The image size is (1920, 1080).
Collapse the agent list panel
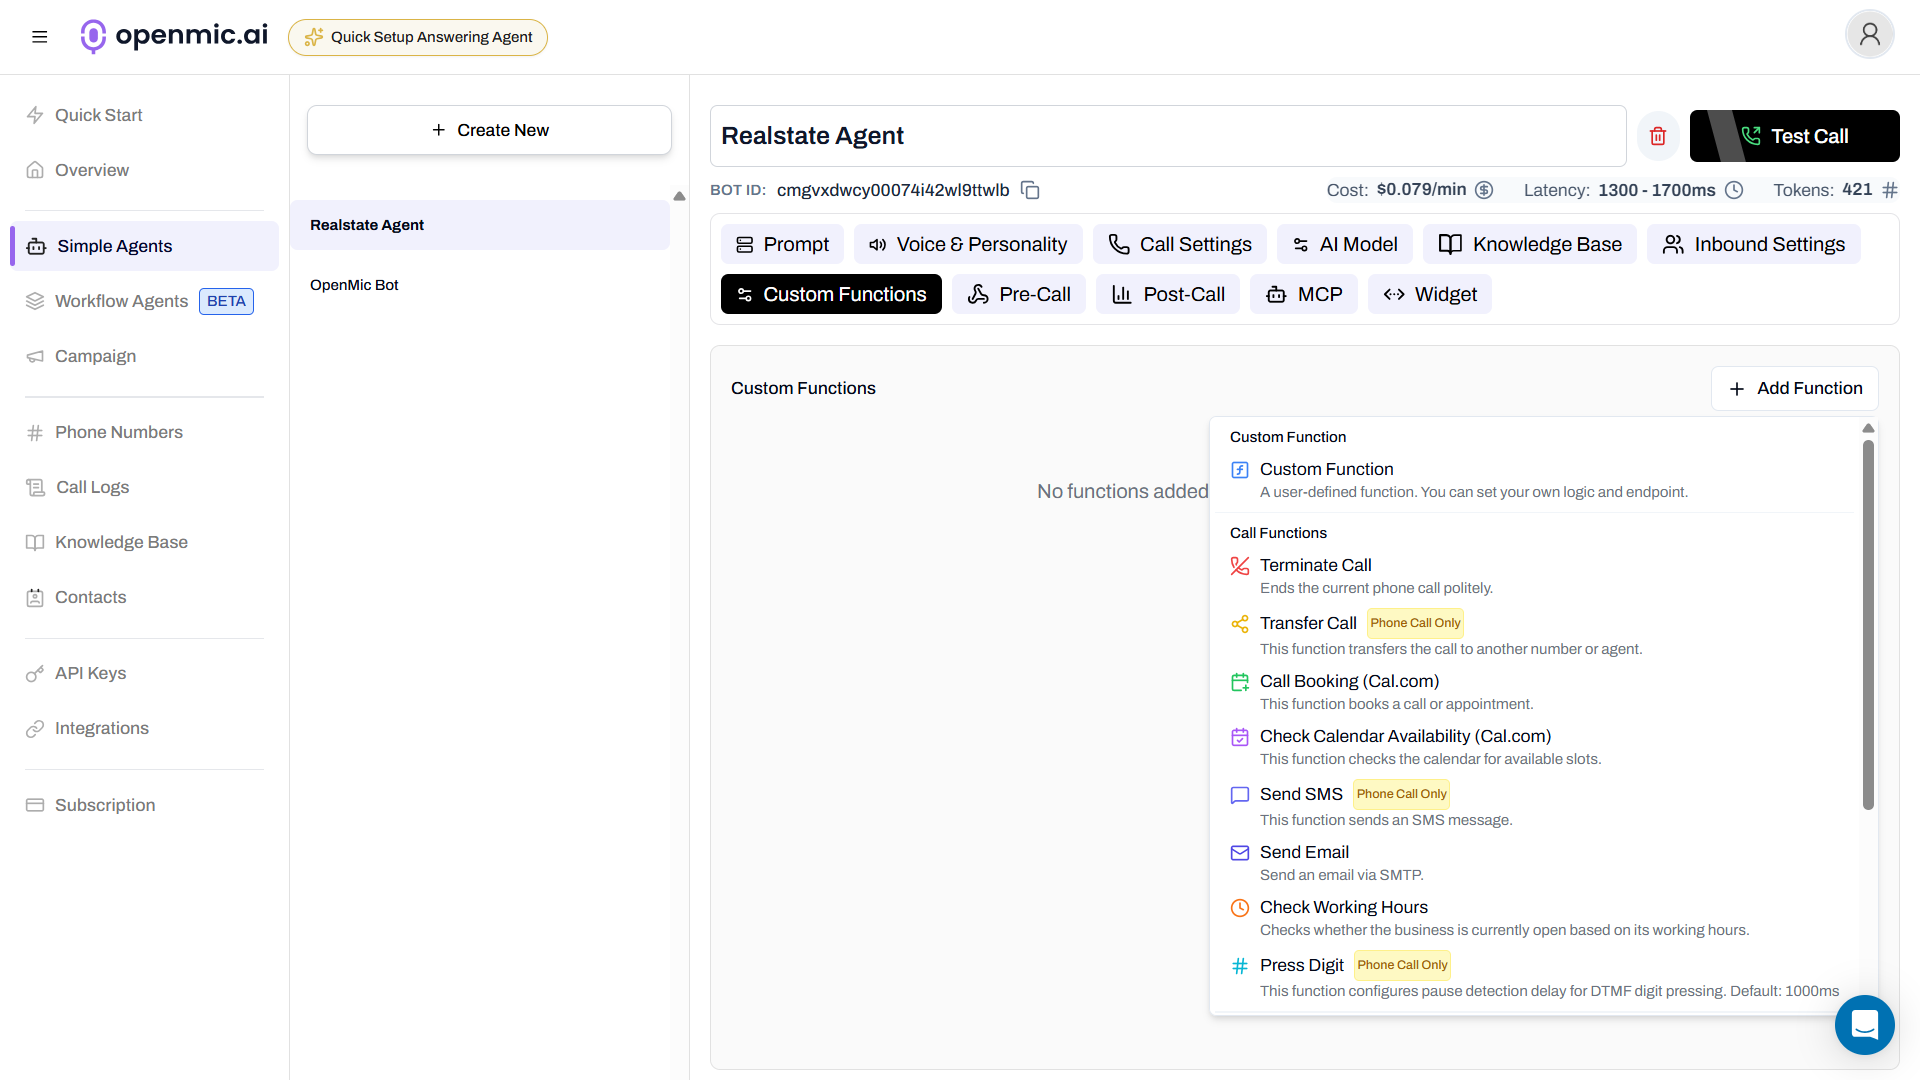tap(679, 196)
